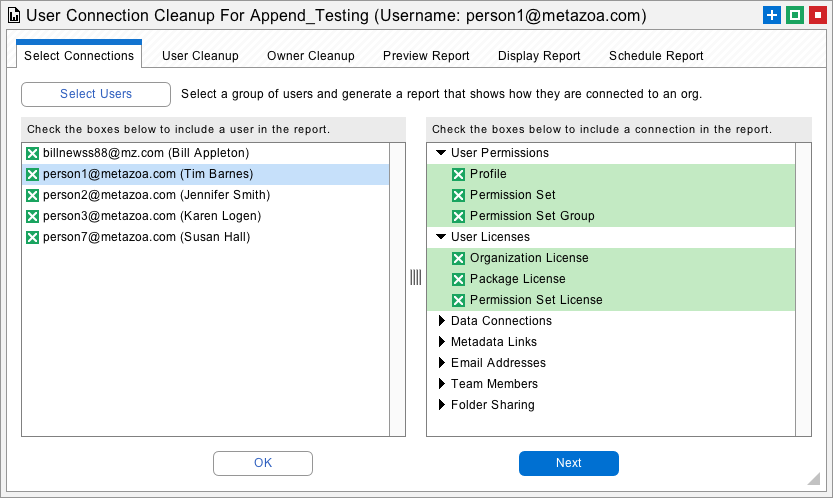The height and width of the screenshot is (498, 833).
Task: Select the Tim Barnes user row
Action: (x=205, y=174)
